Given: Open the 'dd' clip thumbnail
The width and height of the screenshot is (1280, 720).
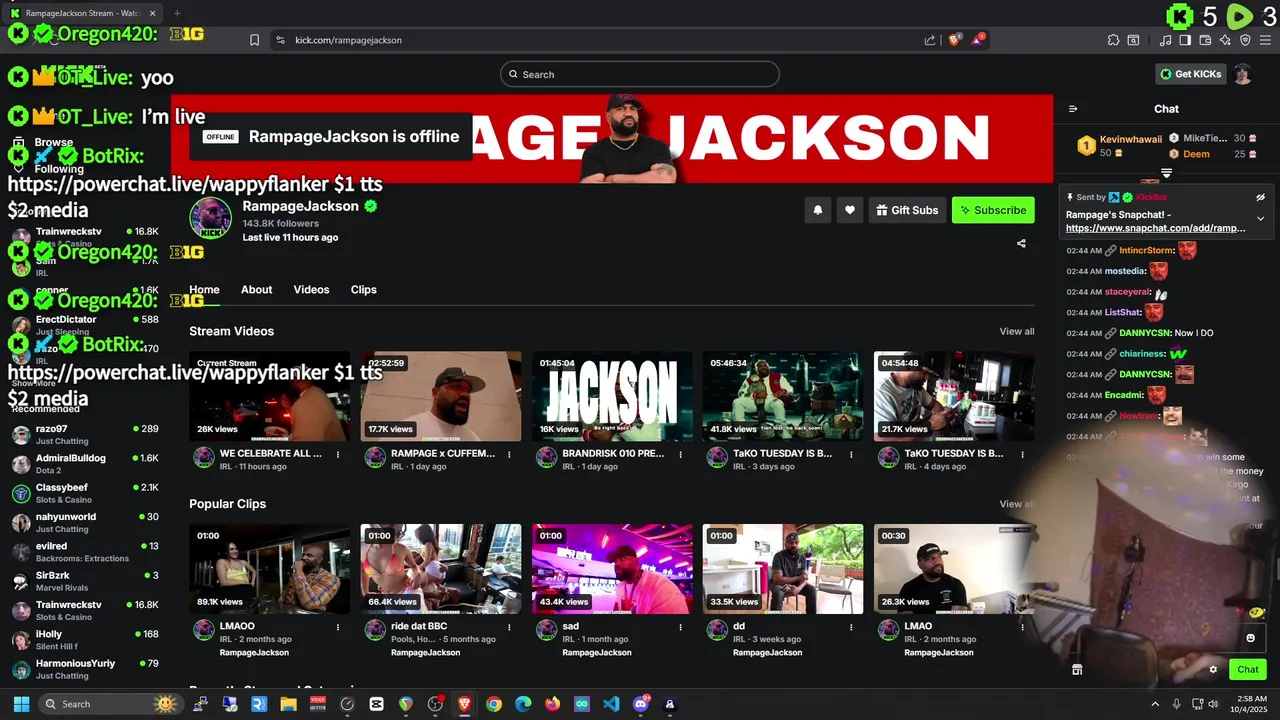Looking at the screenshot, I should (783, 569).
